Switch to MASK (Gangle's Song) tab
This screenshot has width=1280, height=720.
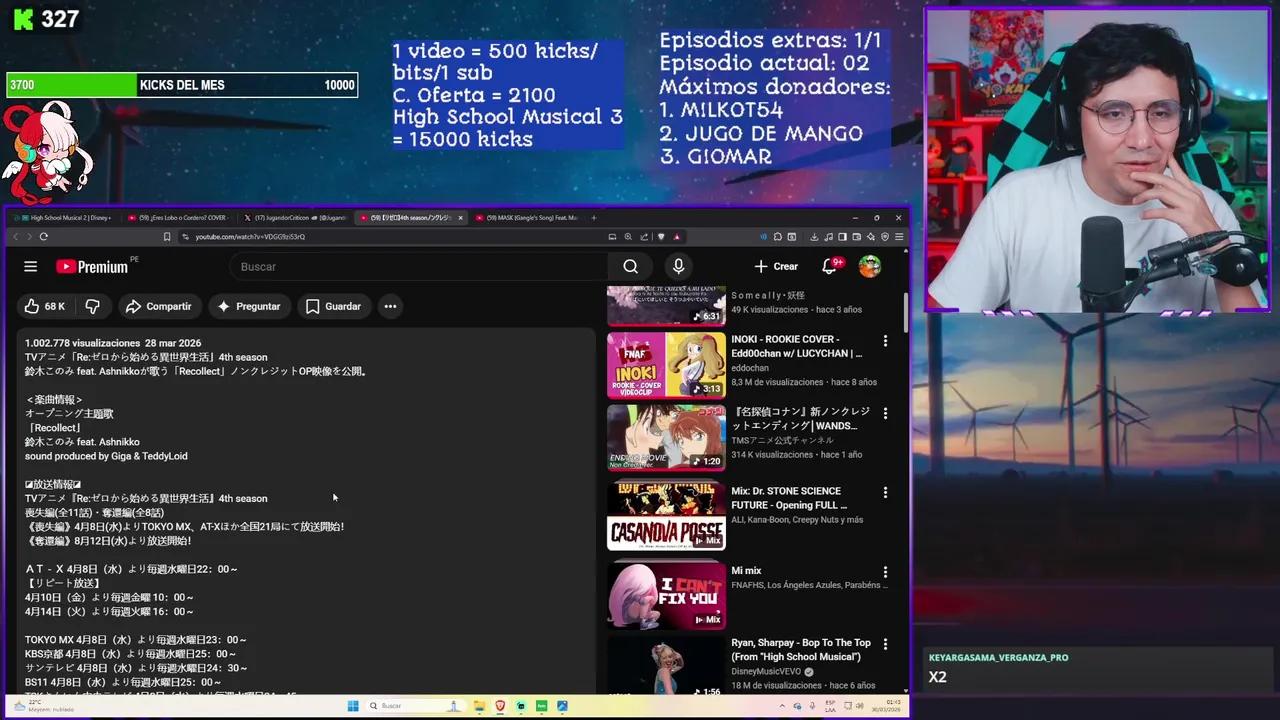[527, 217]
